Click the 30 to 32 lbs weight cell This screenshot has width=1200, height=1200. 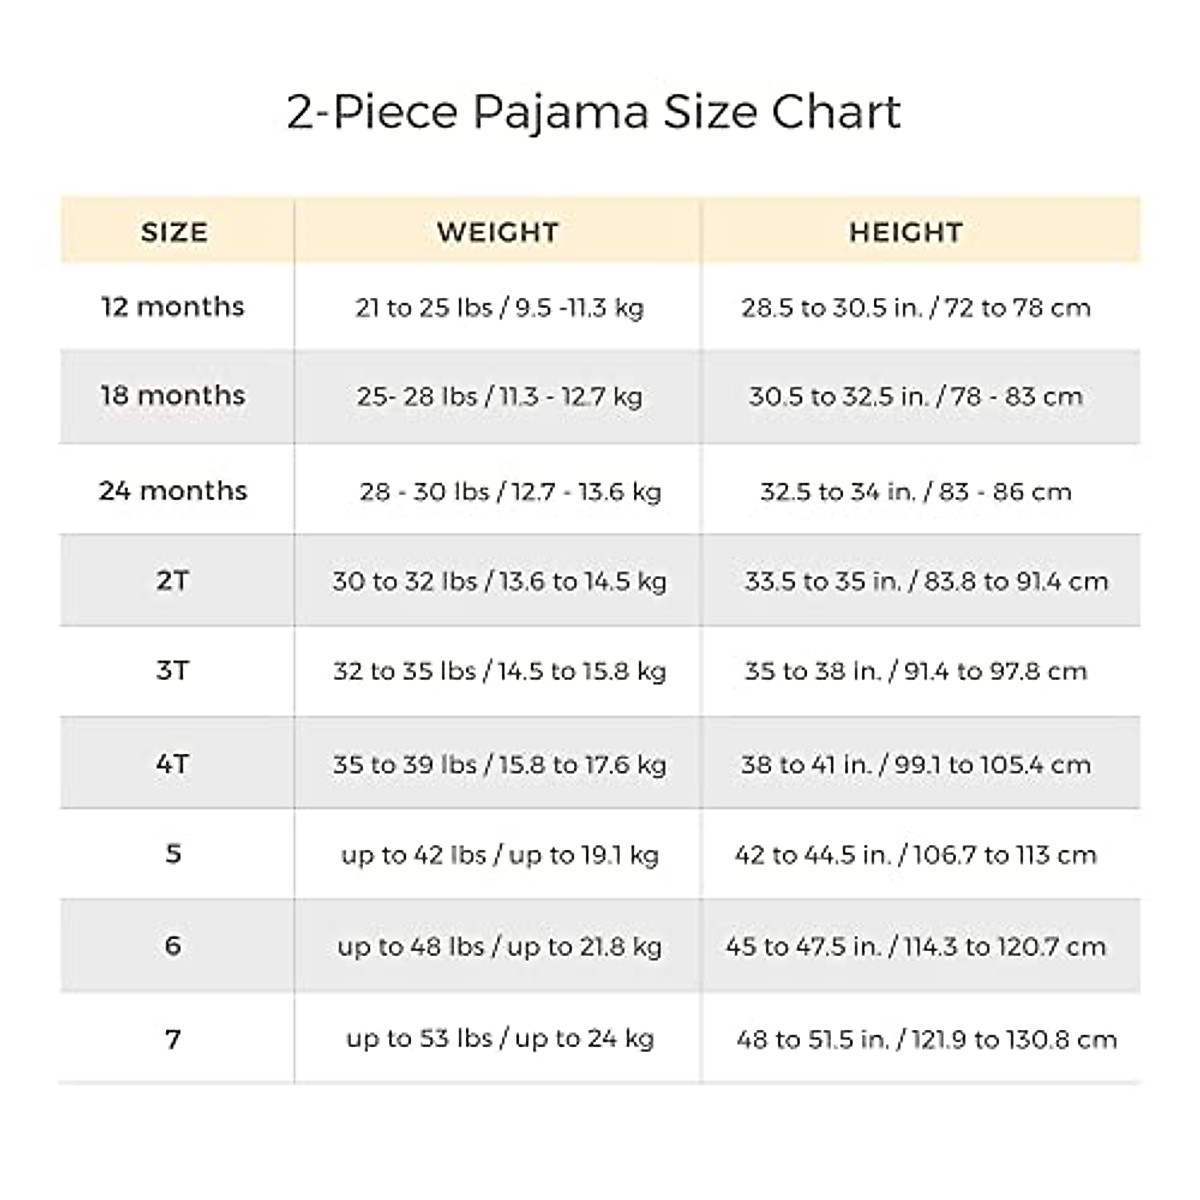click(x=499, y=581)
